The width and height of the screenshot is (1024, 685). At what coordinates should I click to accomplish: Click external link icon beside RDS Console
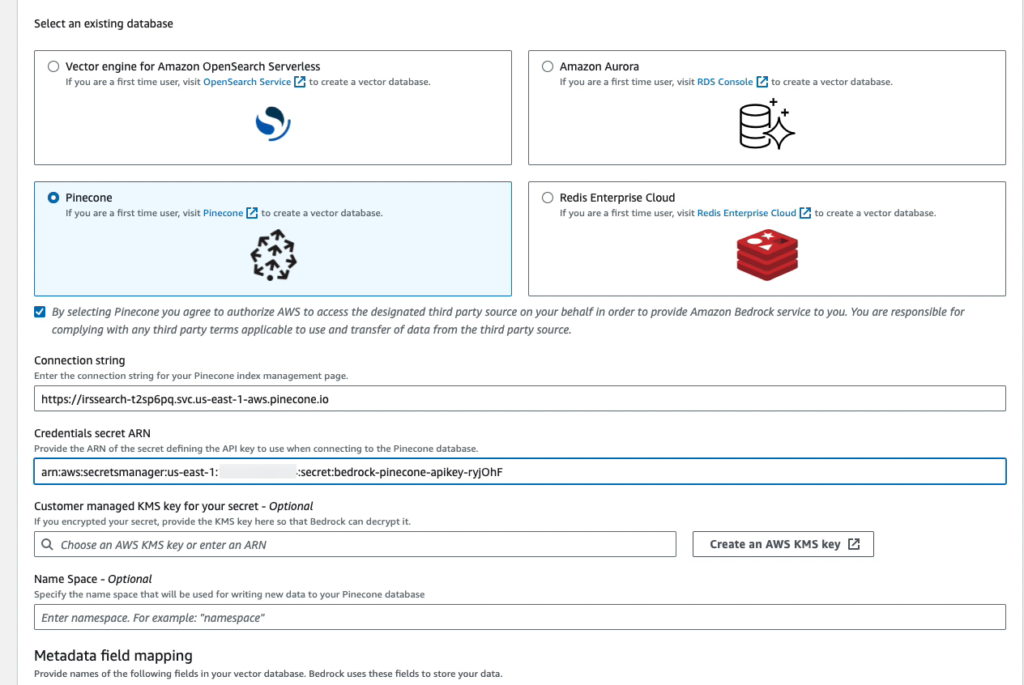click(x=761, y=82)
